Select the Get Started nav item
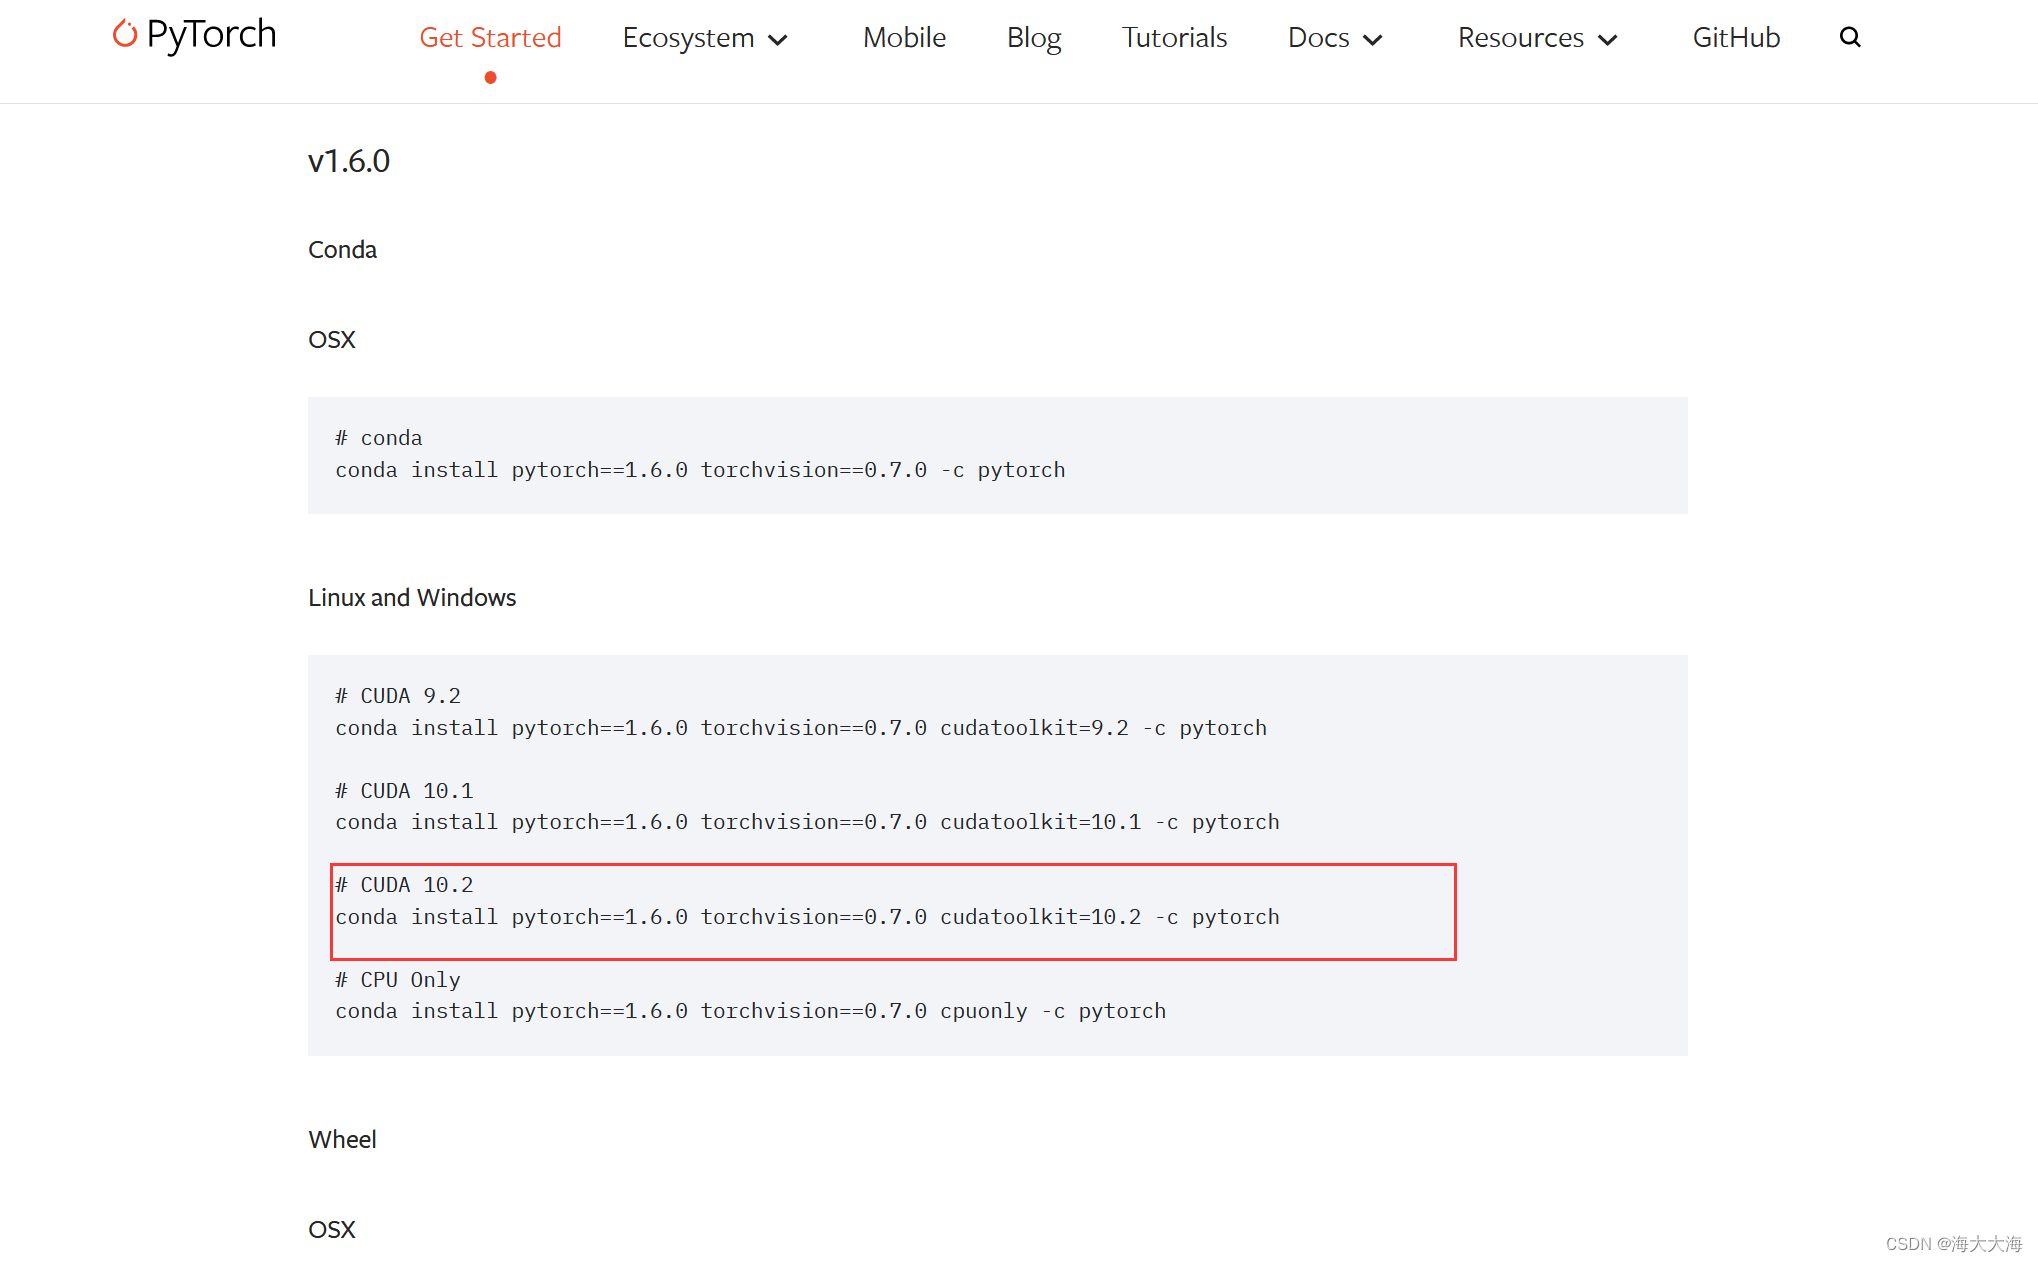The height and width of the screenshot is (1262, 2038). tap(490, 37)
